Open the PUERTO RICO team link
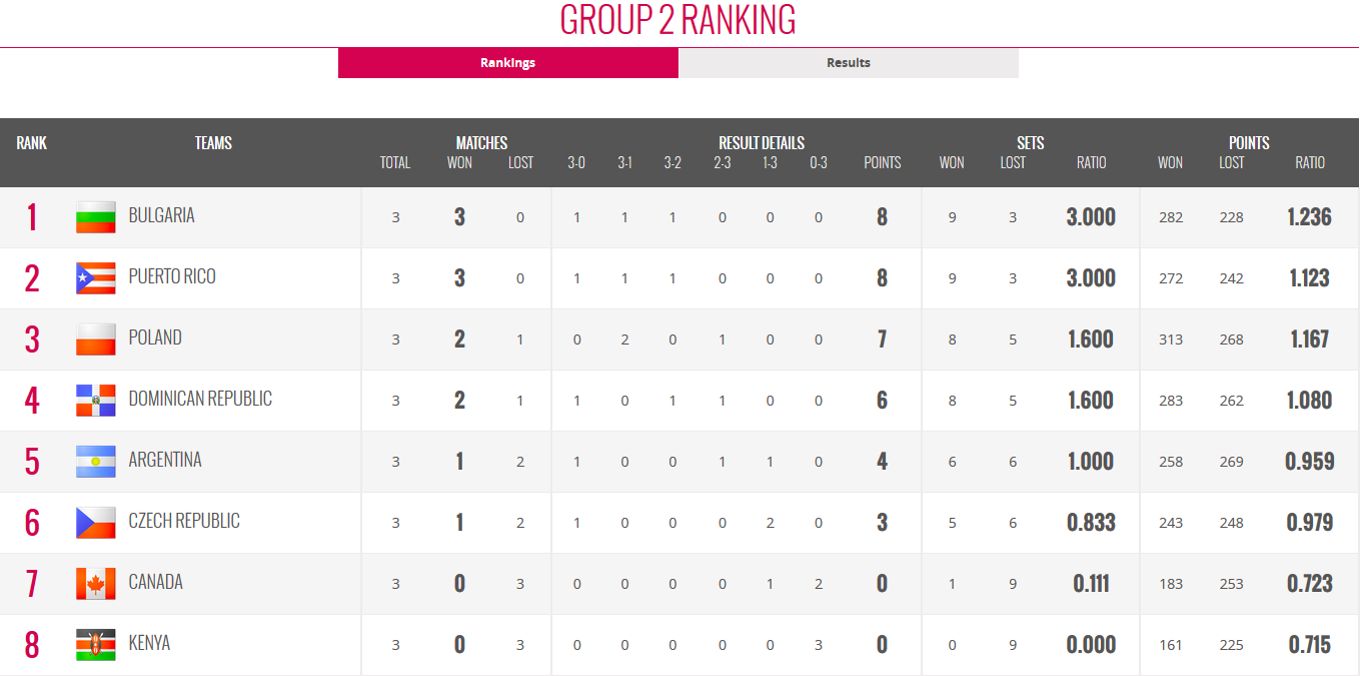Image resolution: width=1360 pixels, height=676 pixels. point(172,276)
